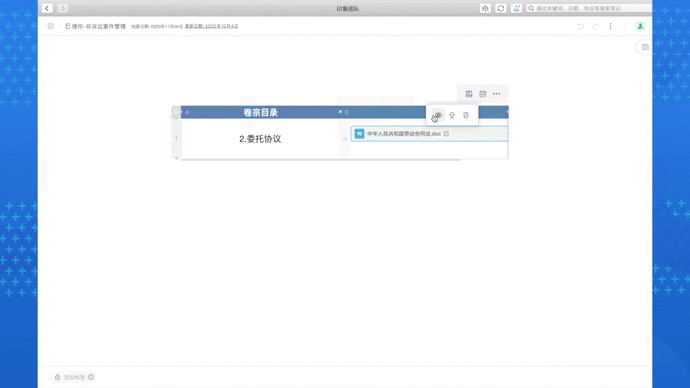
Task: Click the redo arrow
Action: coord(595,26)
